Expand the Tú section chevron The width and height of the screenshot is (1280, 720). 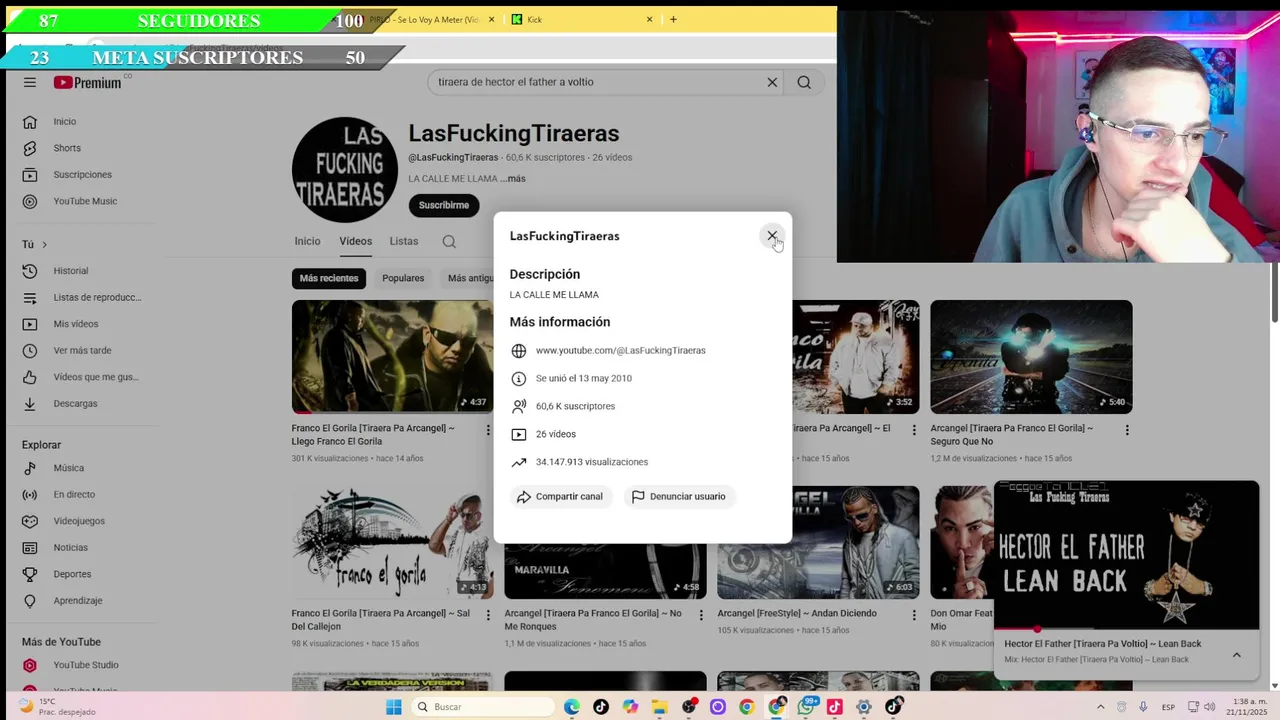point(44,245)
